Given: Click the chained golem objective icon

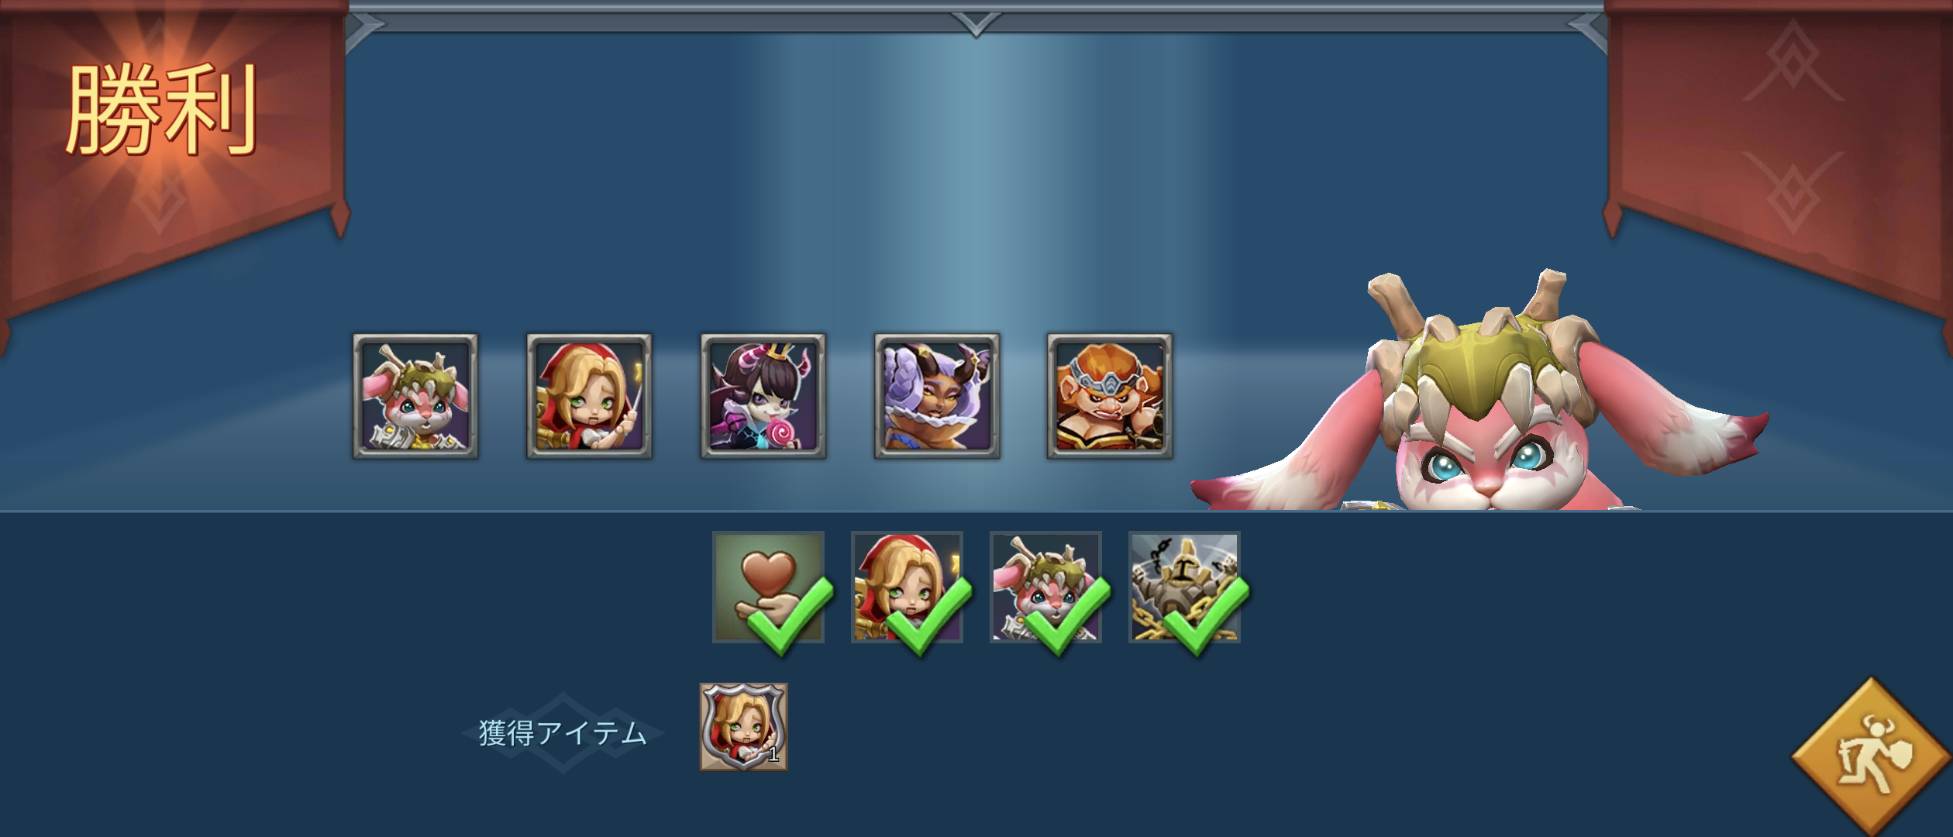Looking at the screenshot, I should point(1185,587).
